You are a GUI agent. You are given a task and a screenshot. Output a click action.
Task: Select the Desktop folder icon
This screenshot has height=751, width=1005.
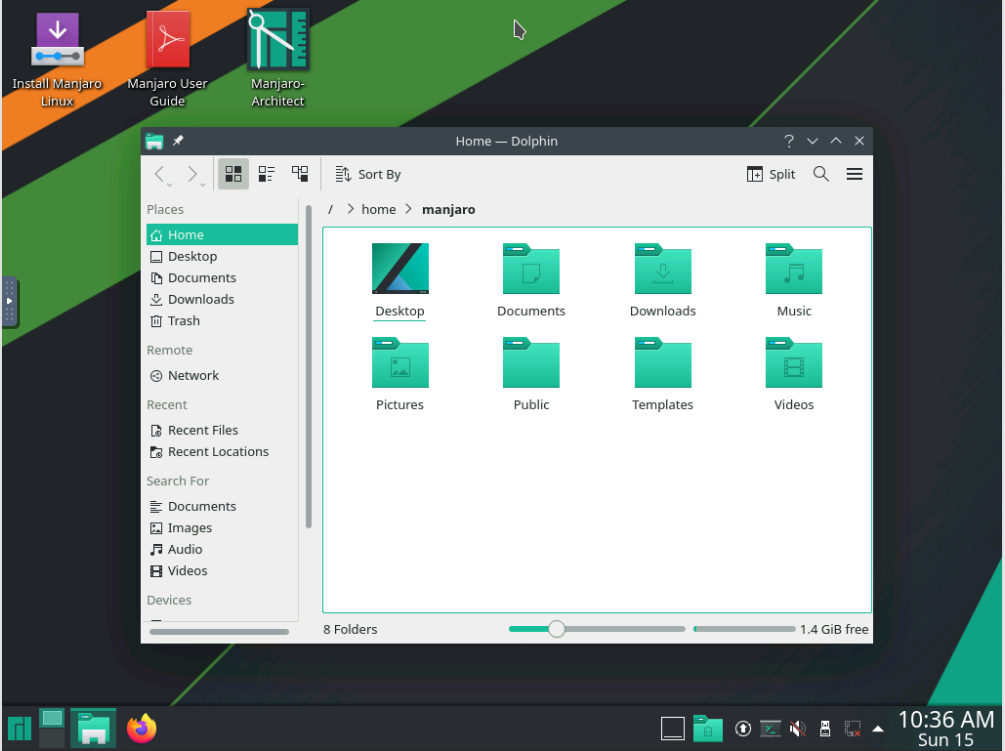[400, 268]
